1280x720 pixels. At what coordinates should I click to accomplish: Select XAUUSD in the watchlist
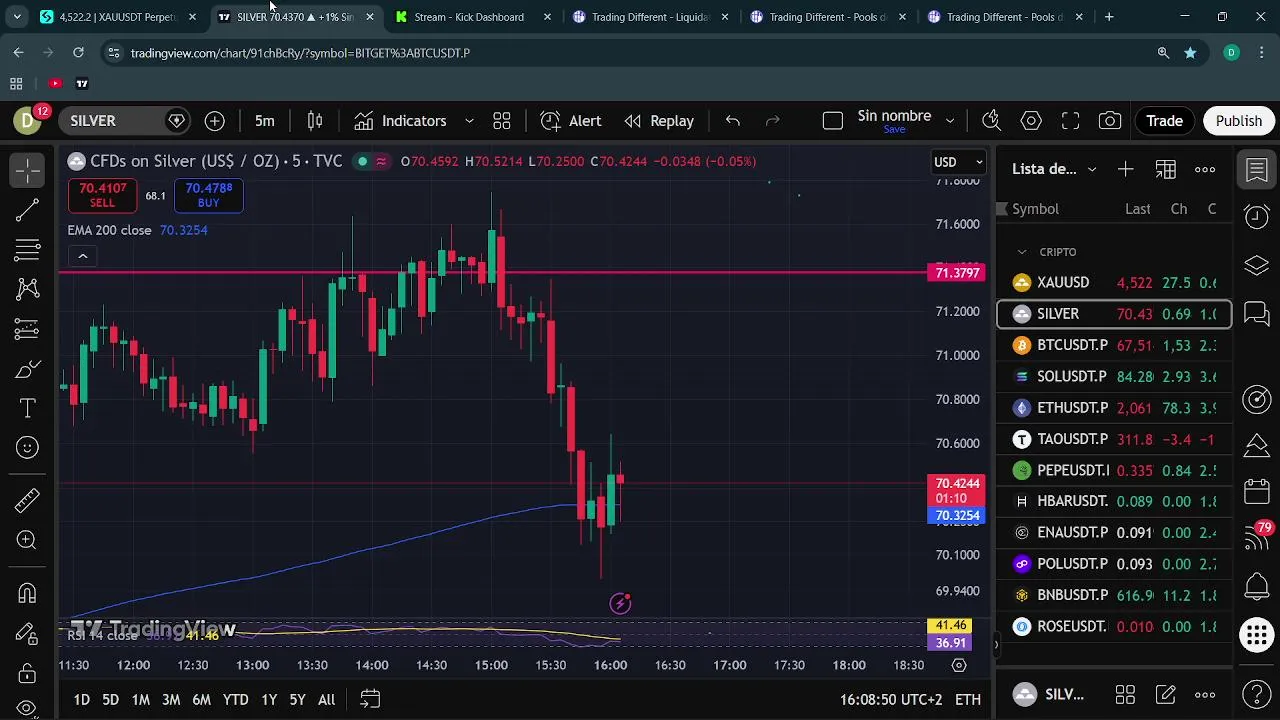(x=1114, y=283)
